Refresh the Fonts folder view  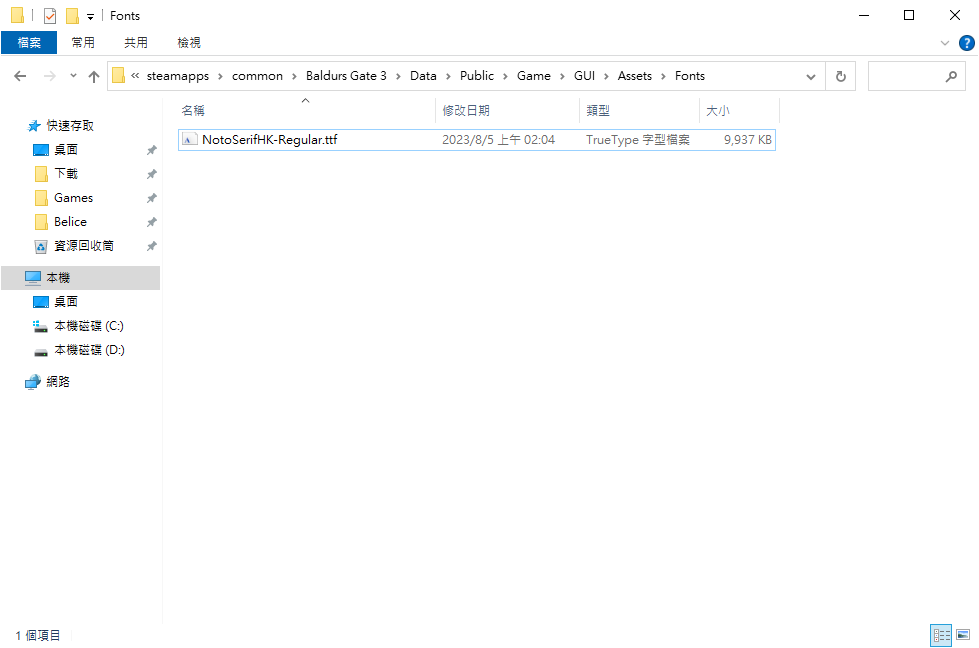[x=841, y=76]
